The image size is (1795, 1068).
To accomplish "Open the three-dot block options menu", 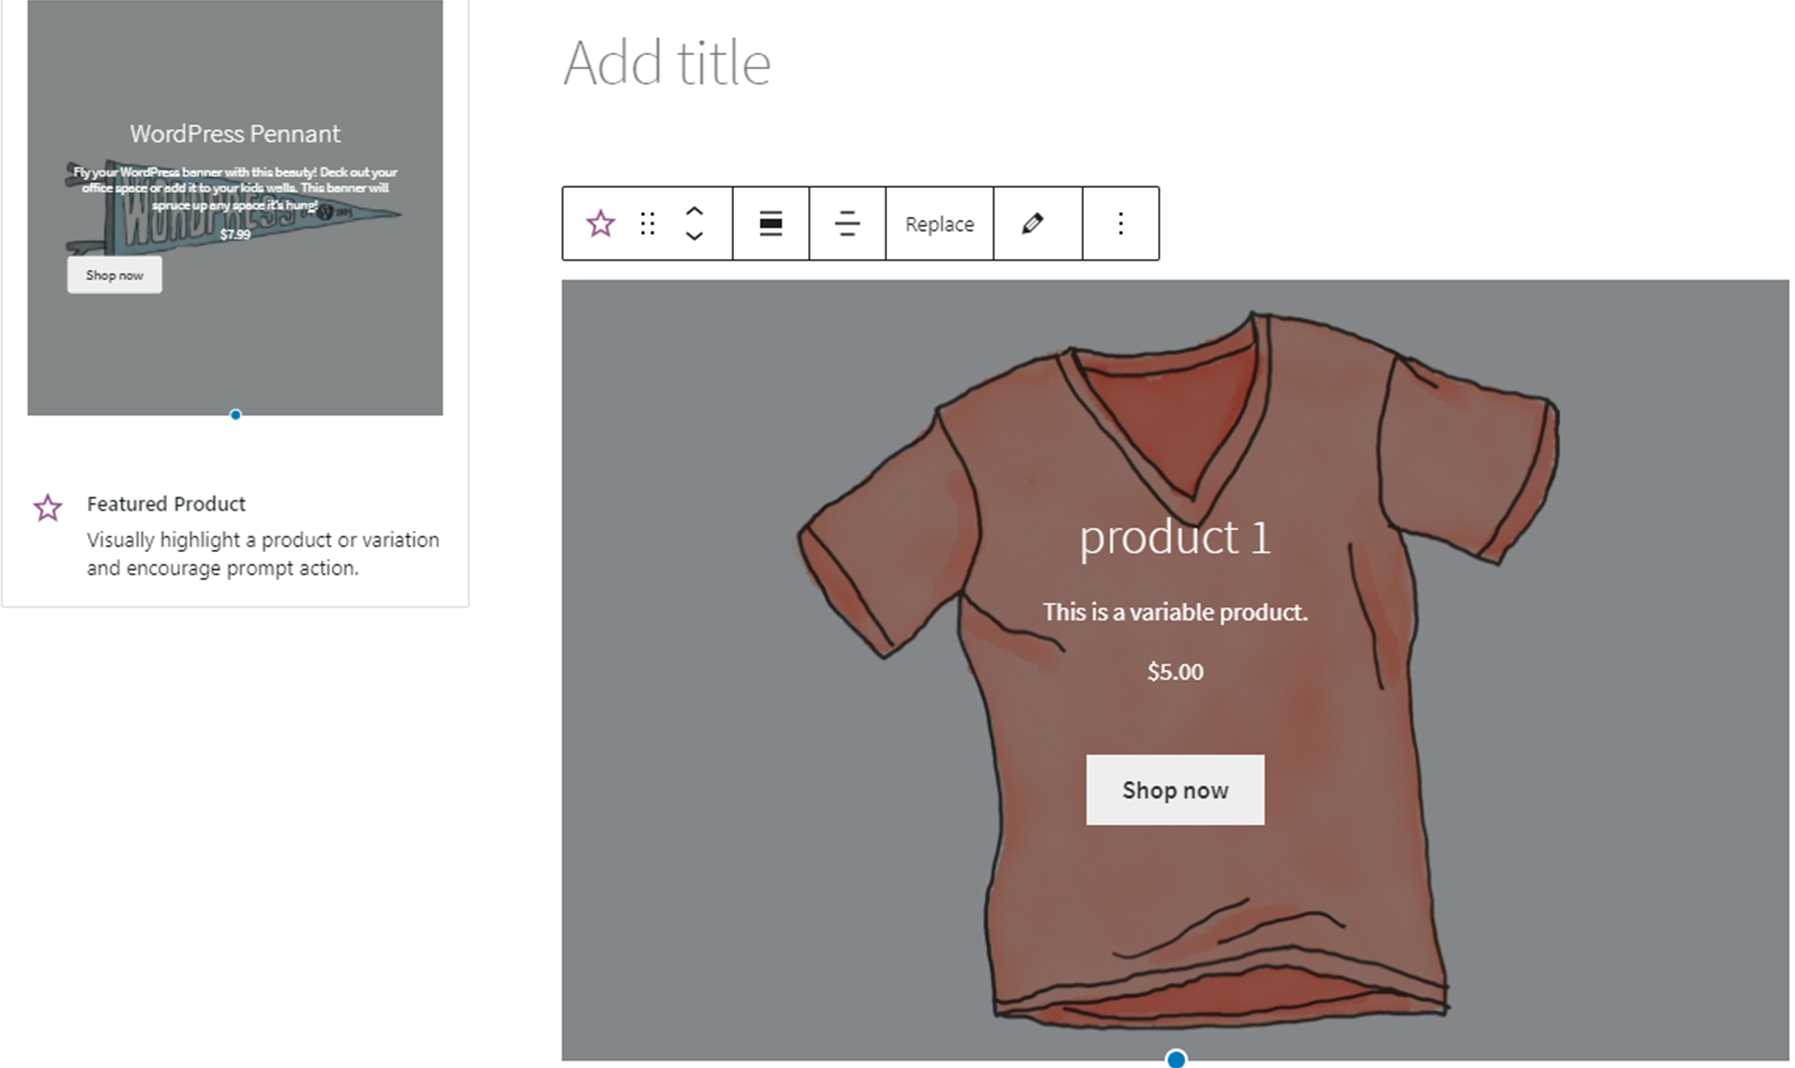I will 1120,223.
